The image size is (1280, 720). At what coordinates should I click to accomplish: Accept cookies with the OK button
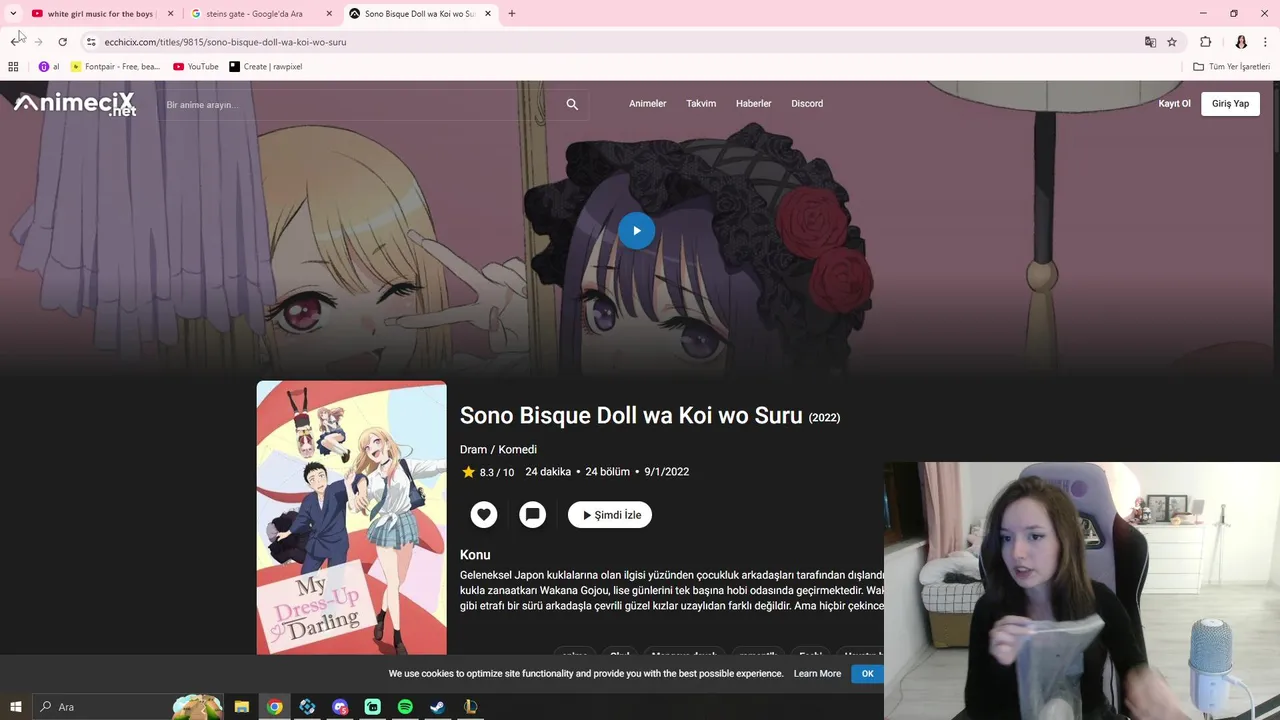pos(867,674)
